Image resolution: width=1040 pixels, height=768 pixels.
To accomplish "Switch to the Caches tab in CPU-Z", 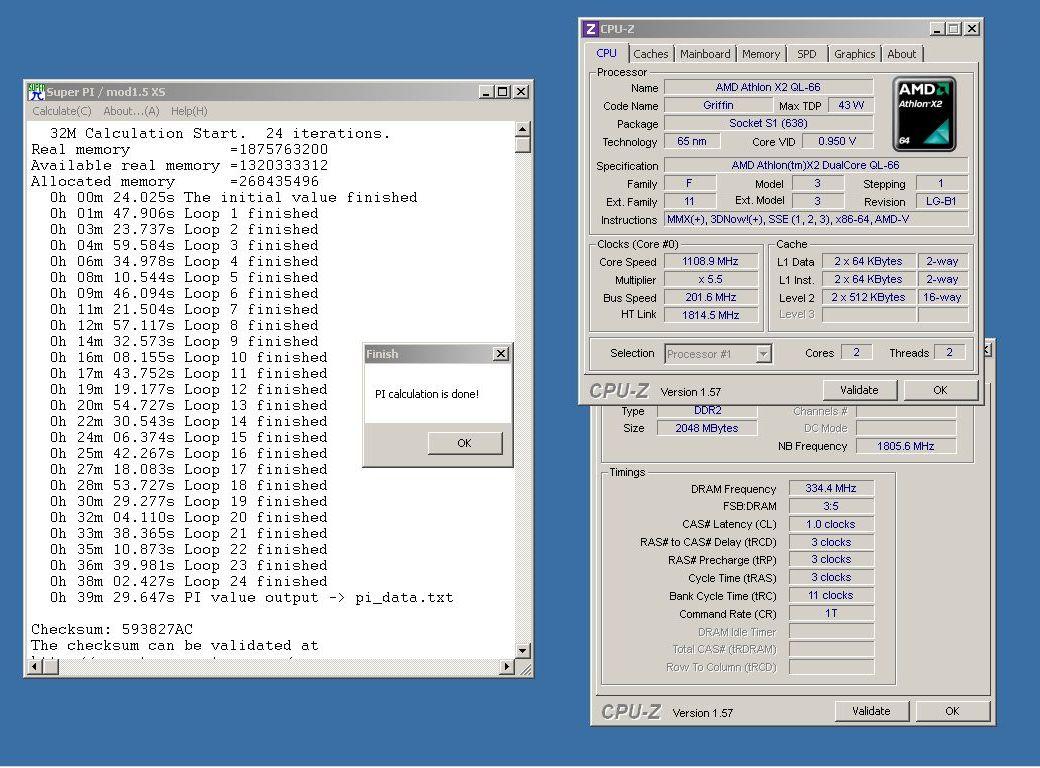I will 651,54.
